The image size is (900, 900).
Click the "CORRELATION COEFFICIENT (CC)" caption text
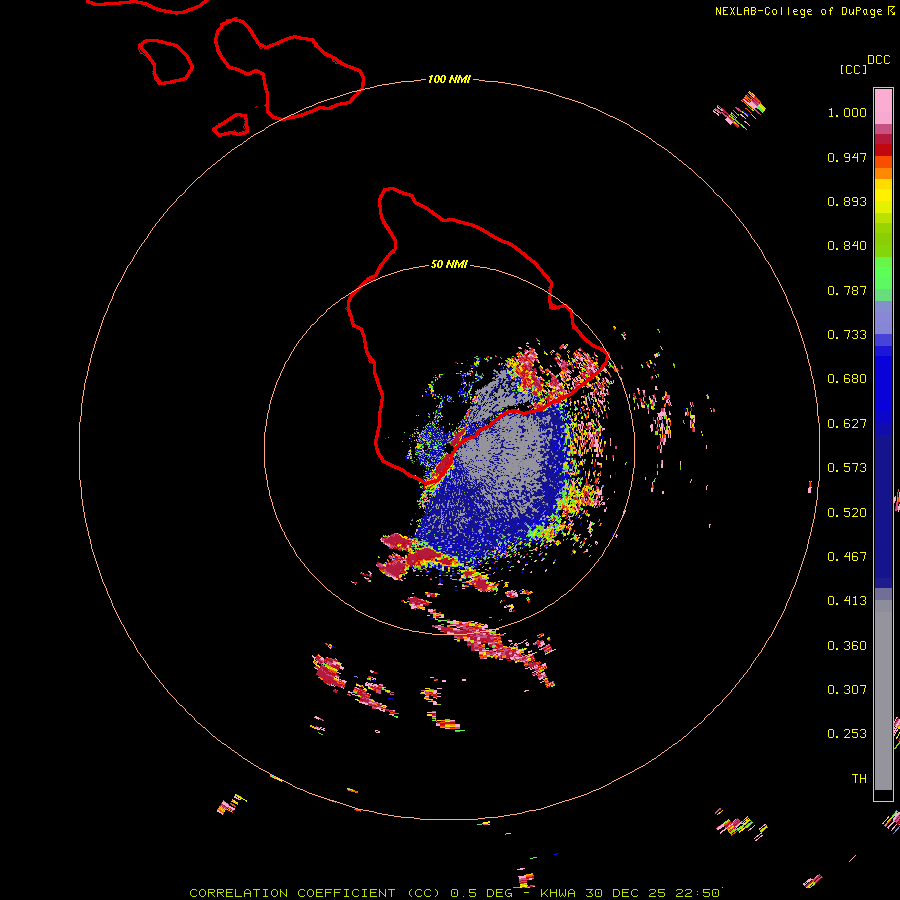click(x=315, y=893)
